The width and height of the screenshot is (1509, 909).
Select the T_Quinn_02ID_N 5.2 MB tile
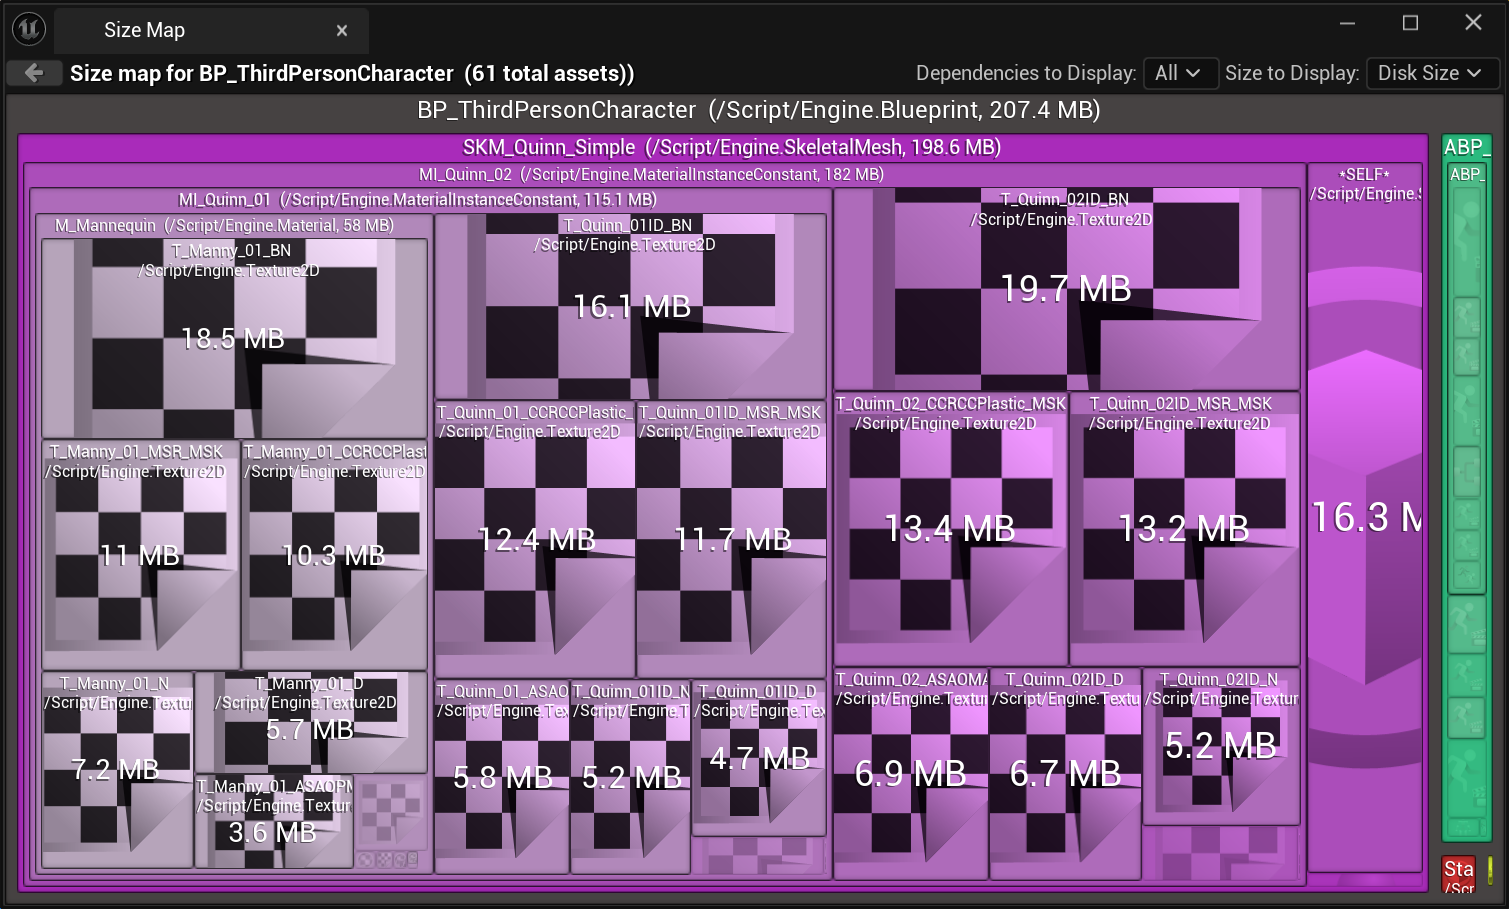point(1220,746)
